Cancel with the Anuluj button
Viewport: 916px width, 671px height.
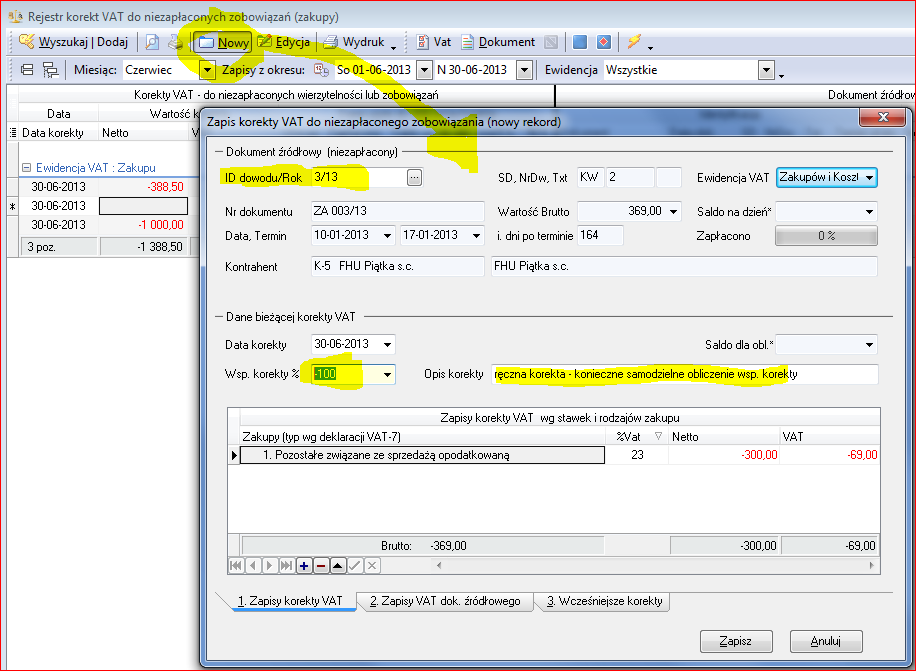pos(826,641)
